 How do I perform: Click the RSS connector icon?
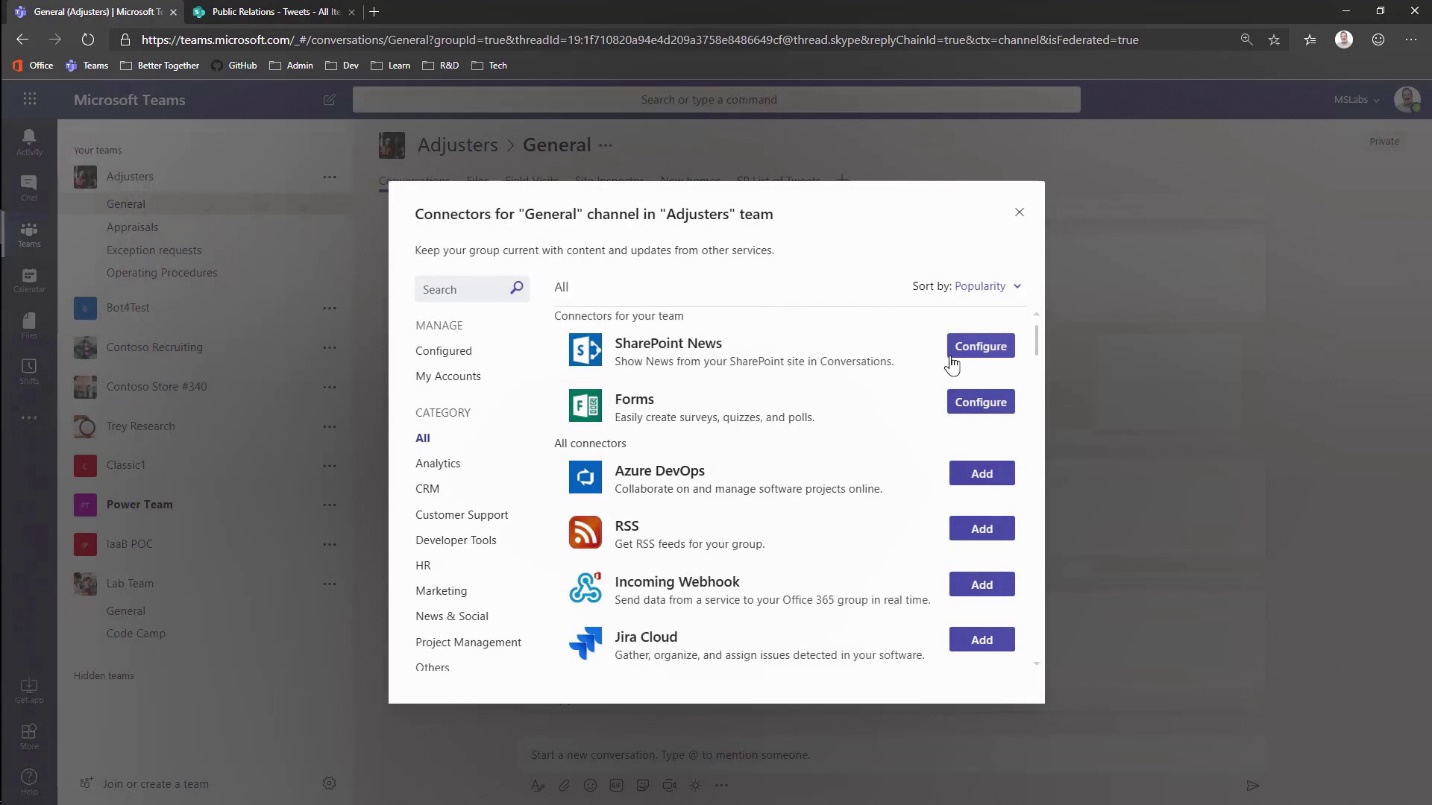(x=585, y=533)
